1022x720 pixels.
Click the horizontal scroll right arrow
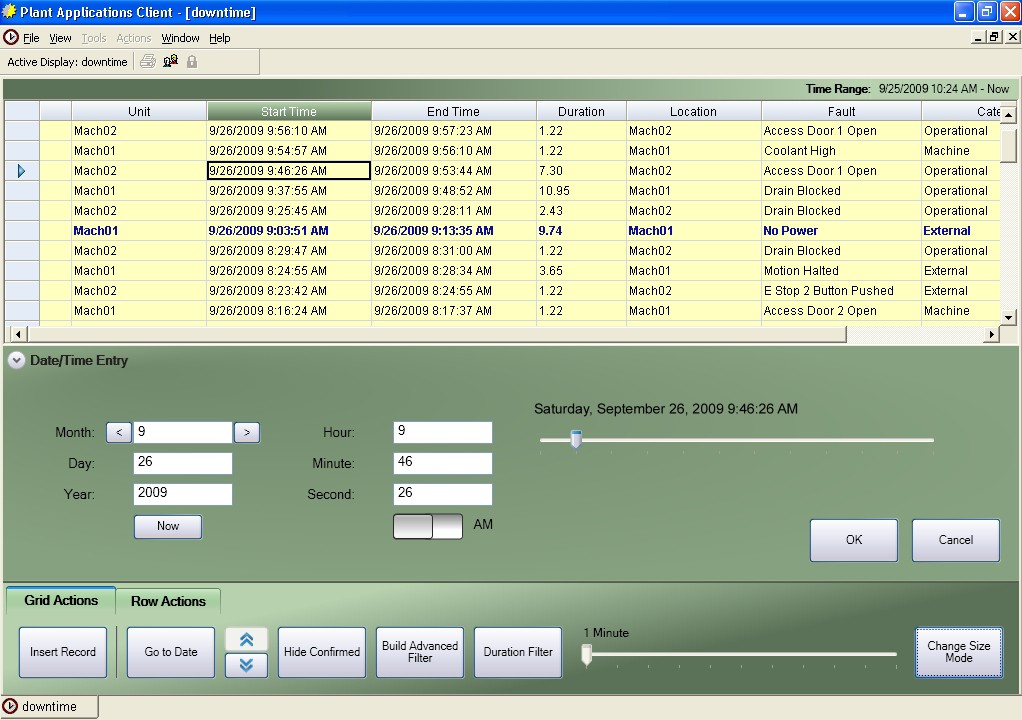point(991,334)
